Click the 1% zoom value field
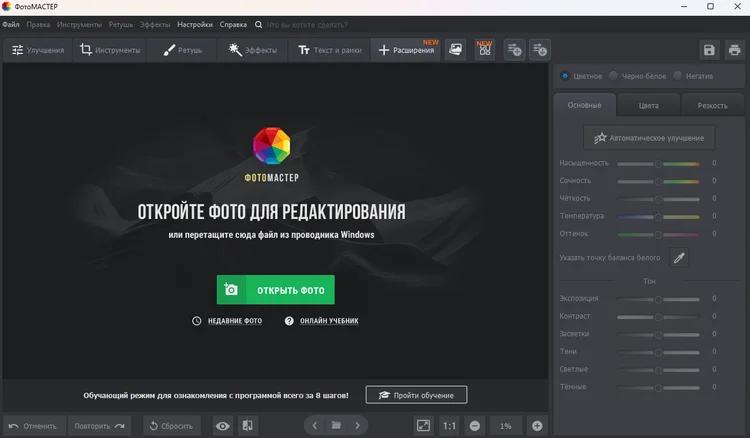This screenshot has height=438, width=750. (x=506, y=426)
